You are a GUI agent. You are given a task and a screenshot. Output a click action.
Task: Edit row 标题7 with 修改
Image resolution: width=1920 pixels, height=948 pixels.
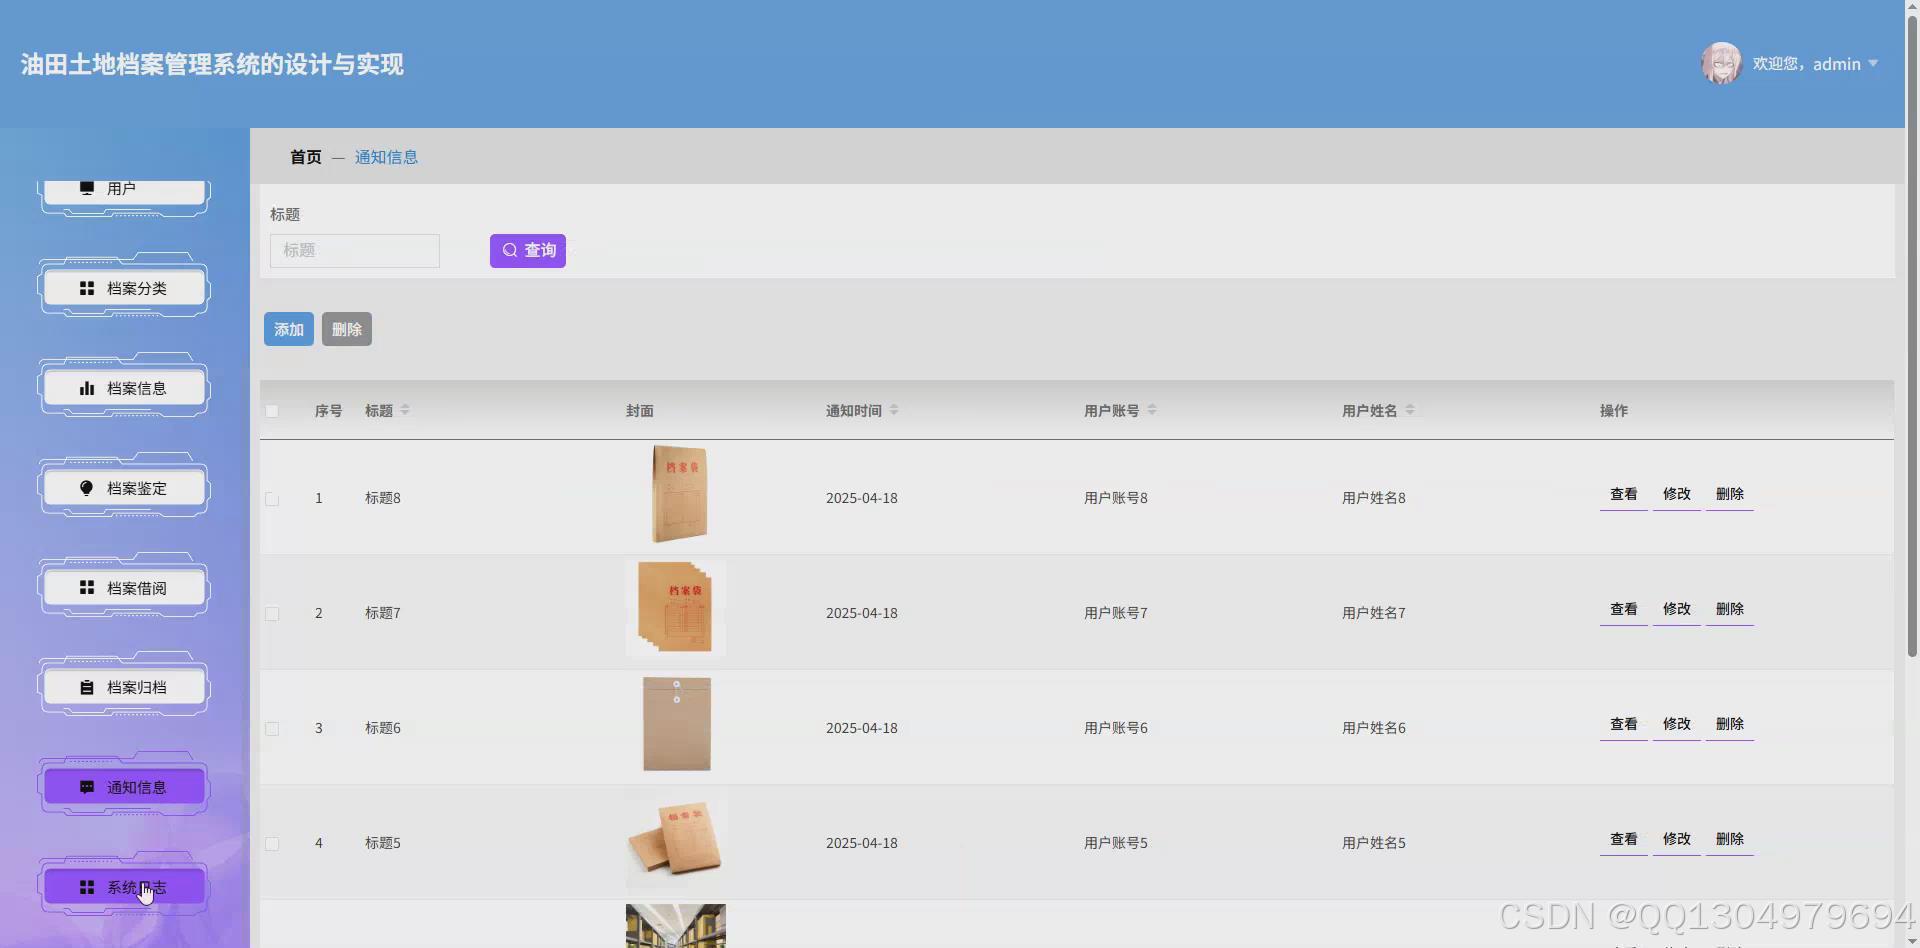pyautogui.click(x=1677, y=610)
